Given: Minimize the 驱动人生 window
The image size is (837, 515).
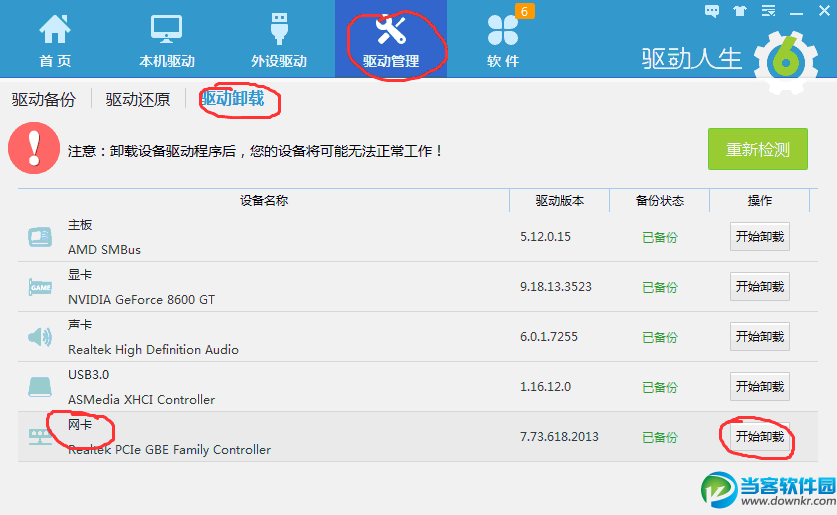Looking at the screenshot, I should click(x=796, y=12).
